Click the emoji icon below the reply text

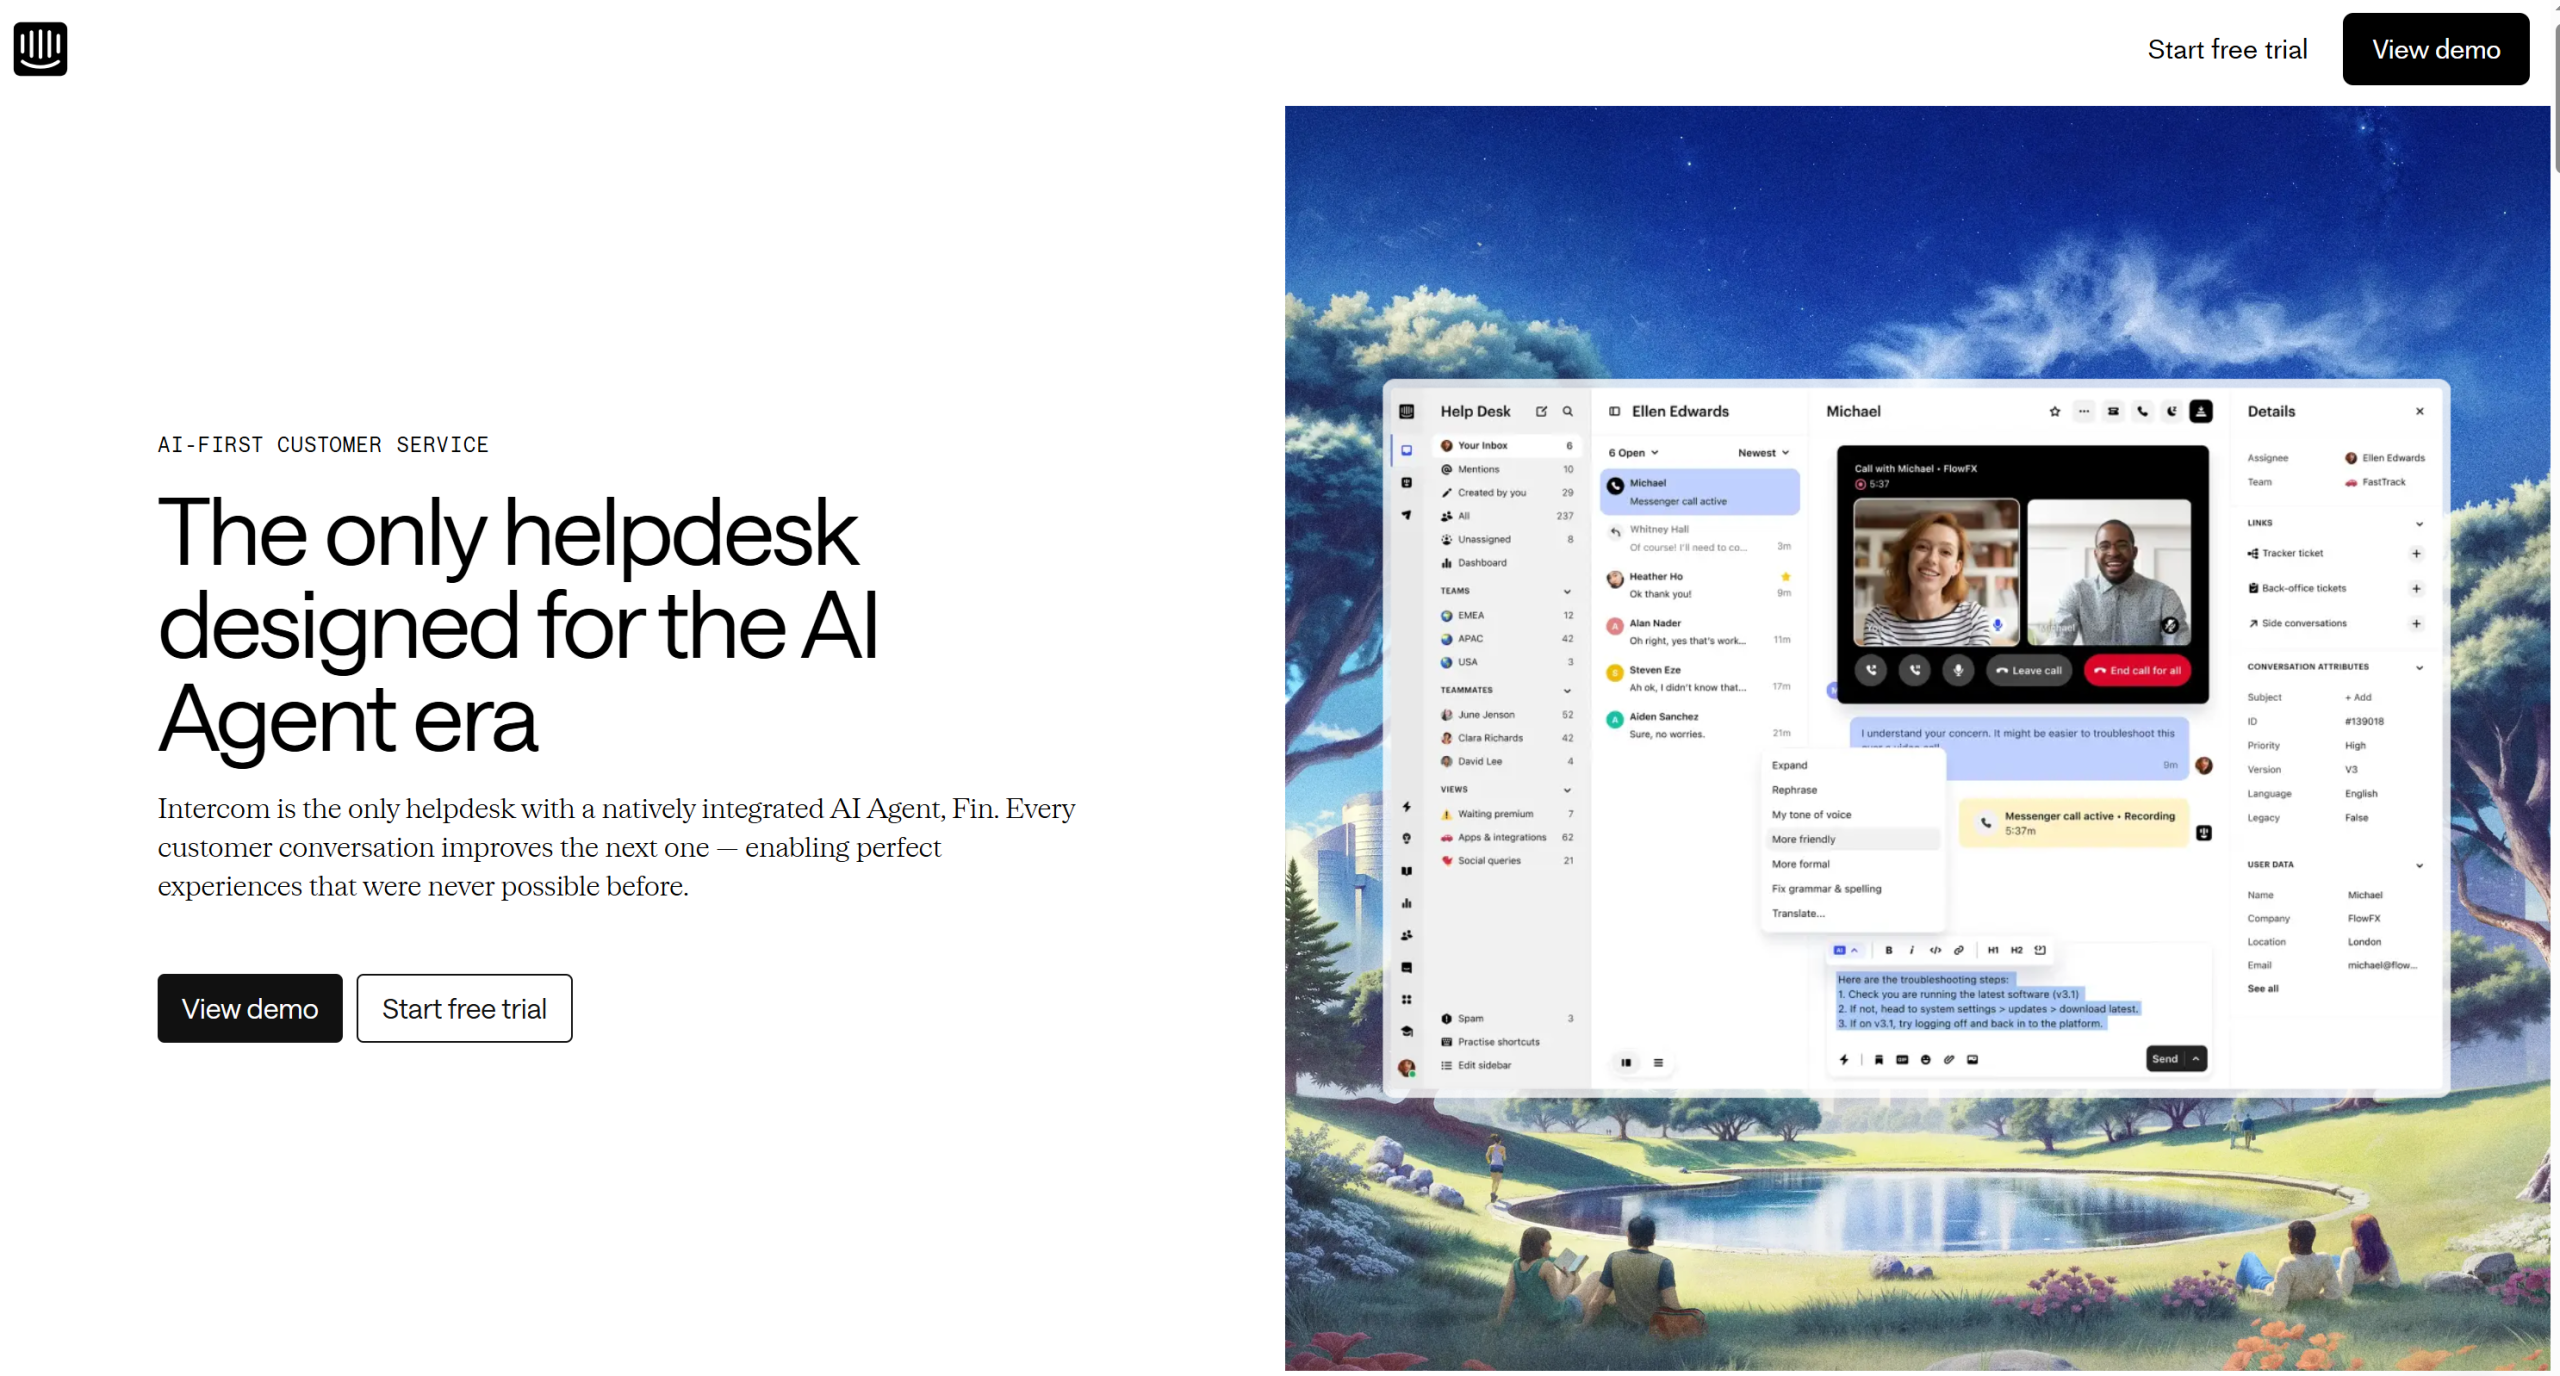(1925, 1059)
